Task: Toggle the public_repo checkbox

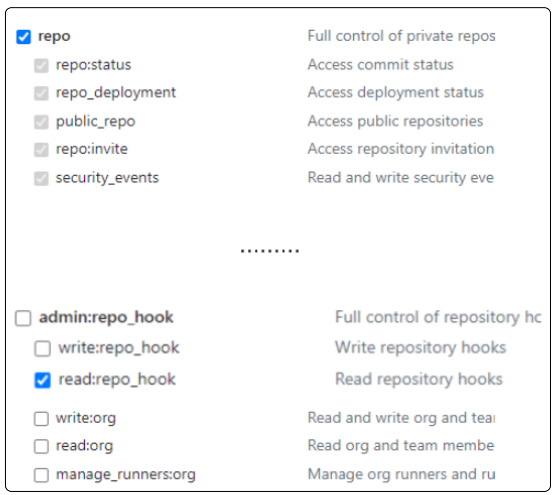Action: [41, 122]
